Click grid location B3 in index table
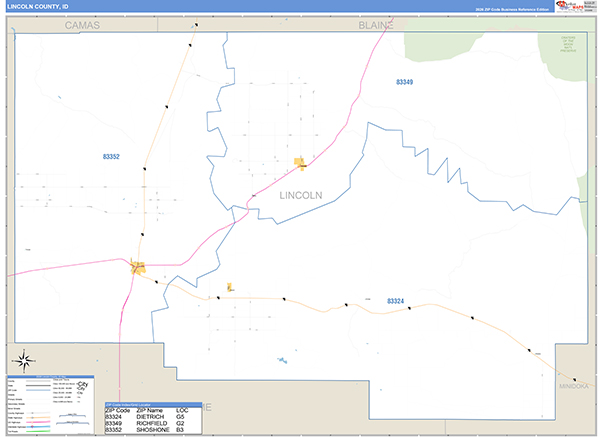This screenshot has height=437, width=600. [180, 430]
